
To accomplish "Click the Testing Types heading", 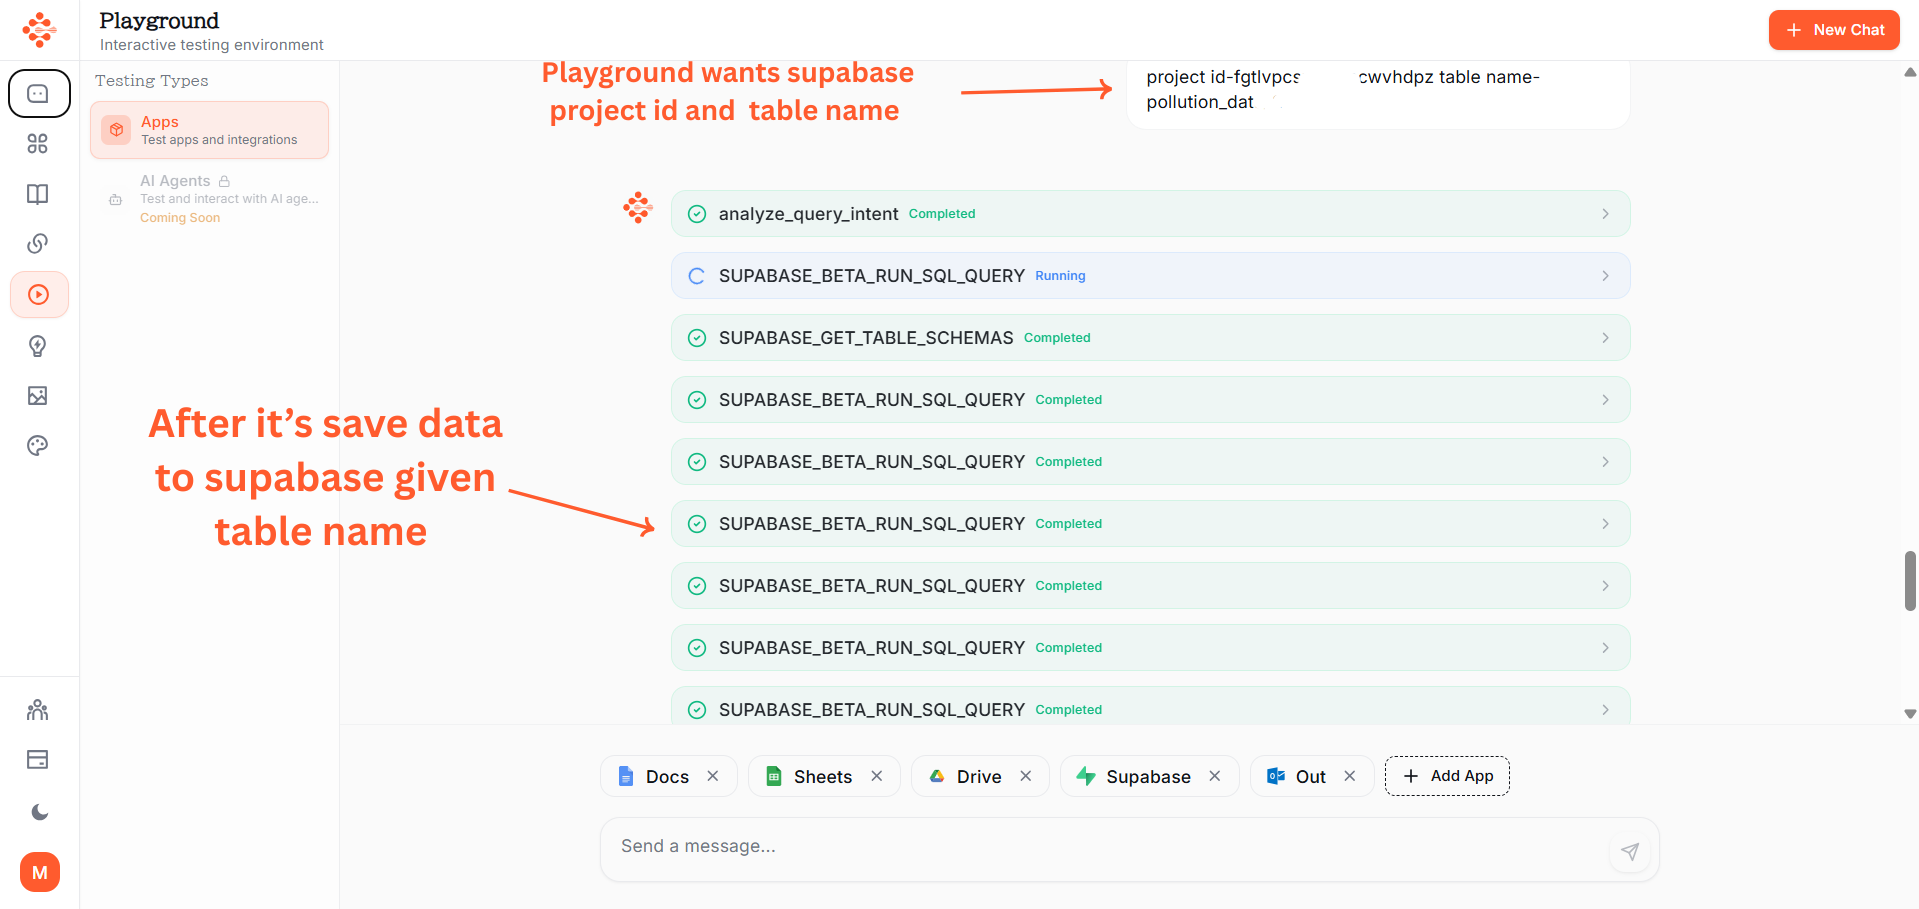I will click(152, 81).
